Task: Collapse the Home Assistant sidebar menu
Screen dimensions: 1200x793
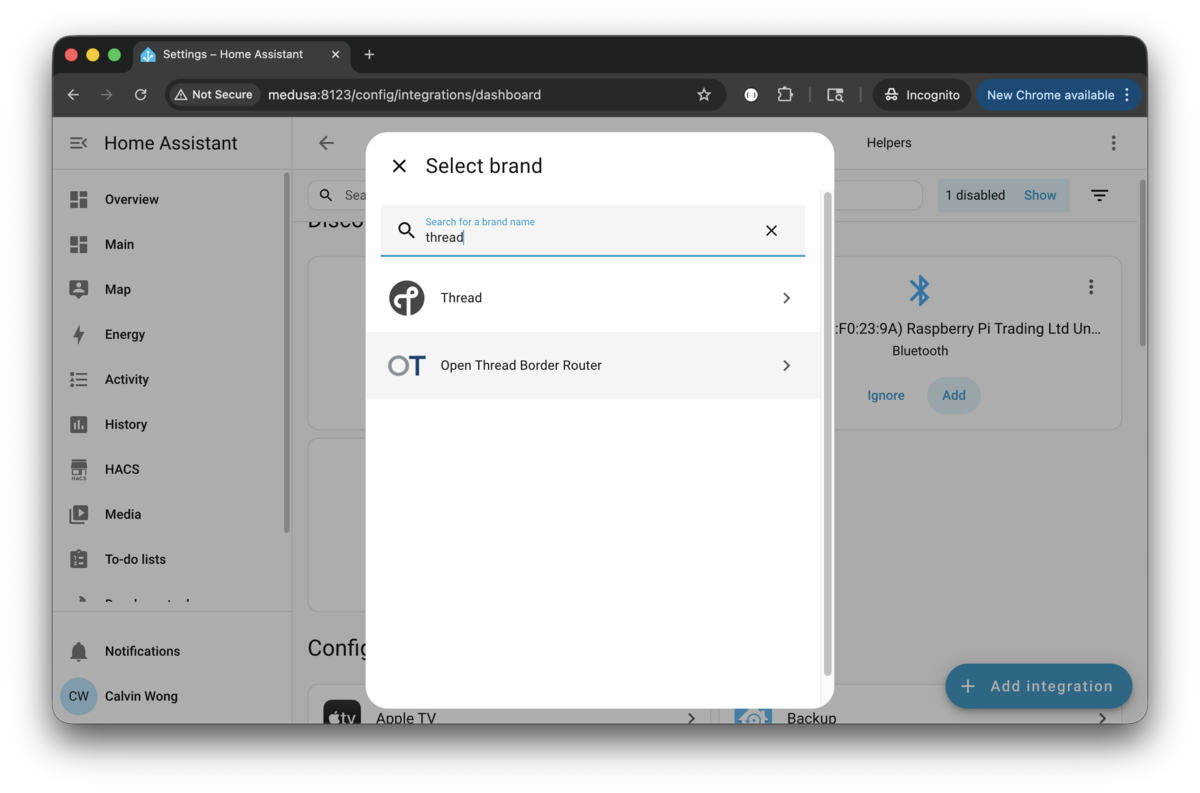Action: tap(78, 143)
